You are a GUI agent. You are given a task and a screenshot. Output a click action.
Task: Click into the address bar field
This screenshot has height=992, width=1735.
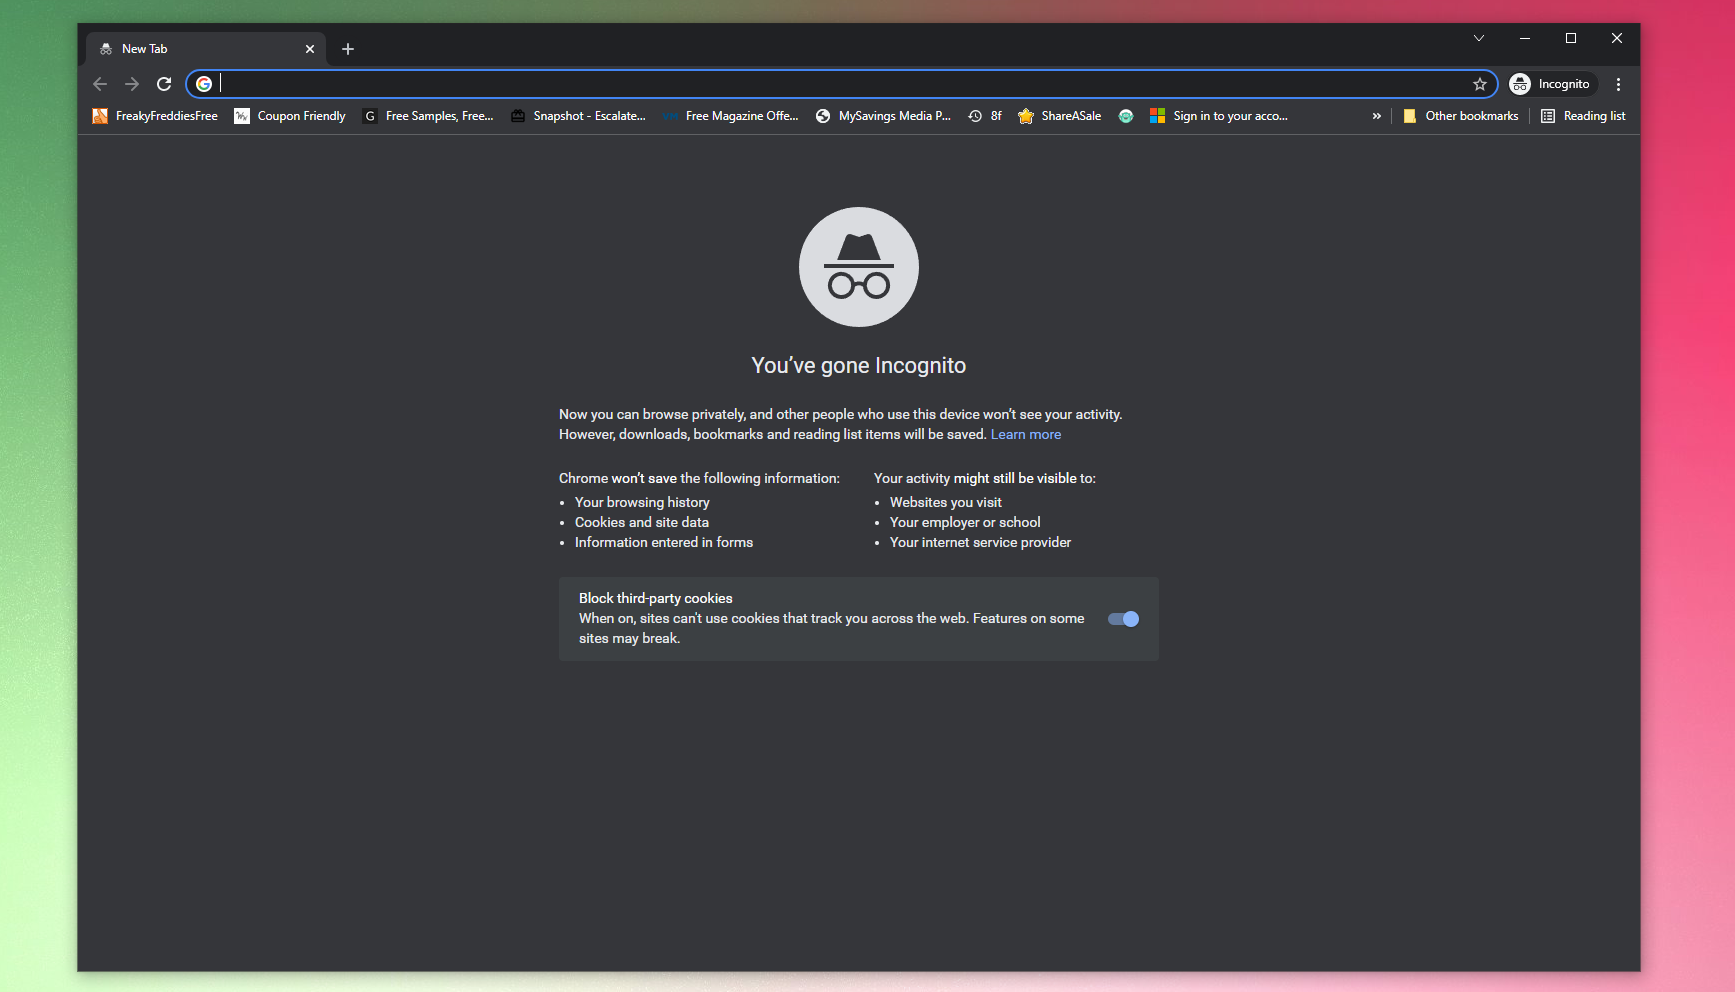[x=840, y=84]
